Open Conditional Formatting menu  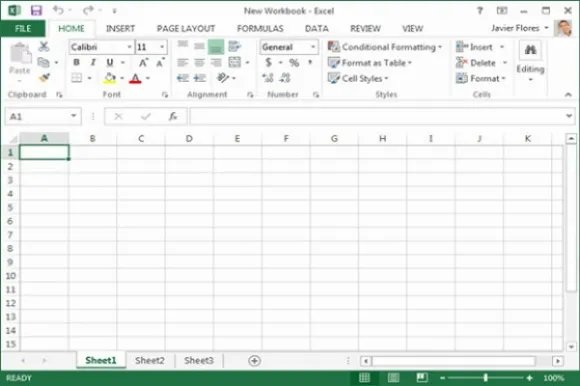pyautogui.click(x=385, y=47)
